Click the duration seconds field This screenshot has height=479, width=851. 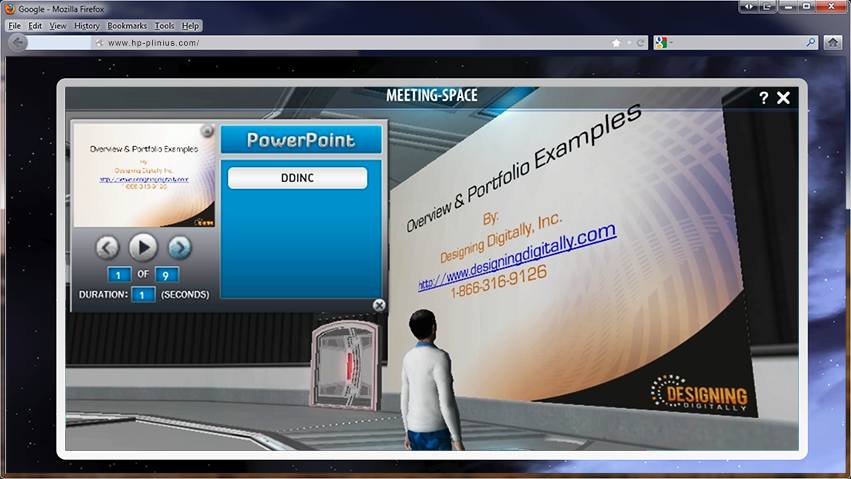[143, 295]
